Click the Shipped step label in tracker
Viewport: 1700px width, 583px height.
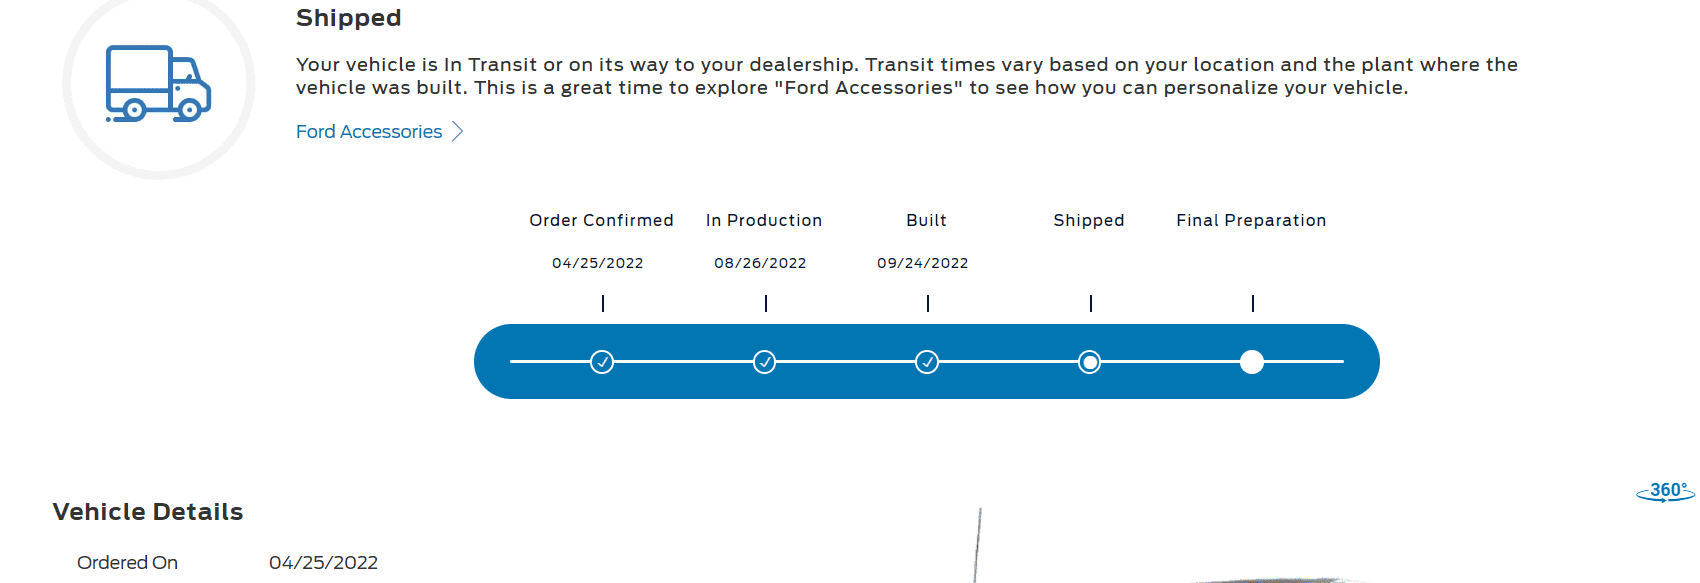[x=1089, y=220]
